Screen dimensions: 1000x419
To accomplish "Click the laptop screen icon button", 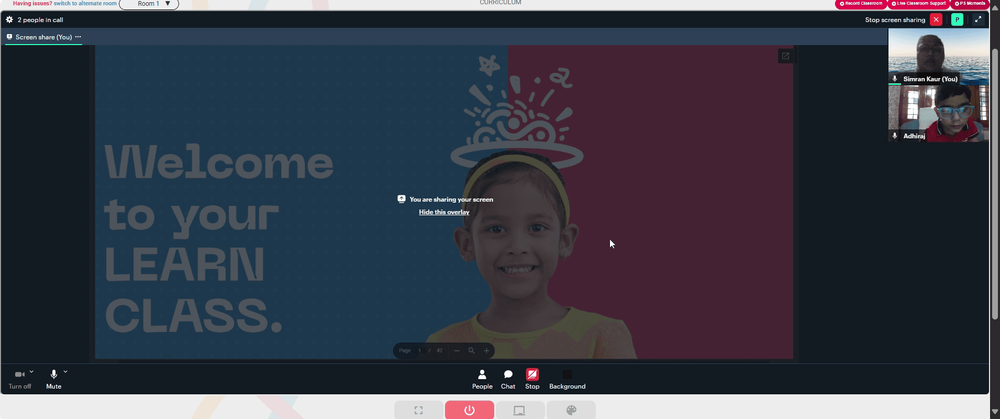I will coord(520,410).
